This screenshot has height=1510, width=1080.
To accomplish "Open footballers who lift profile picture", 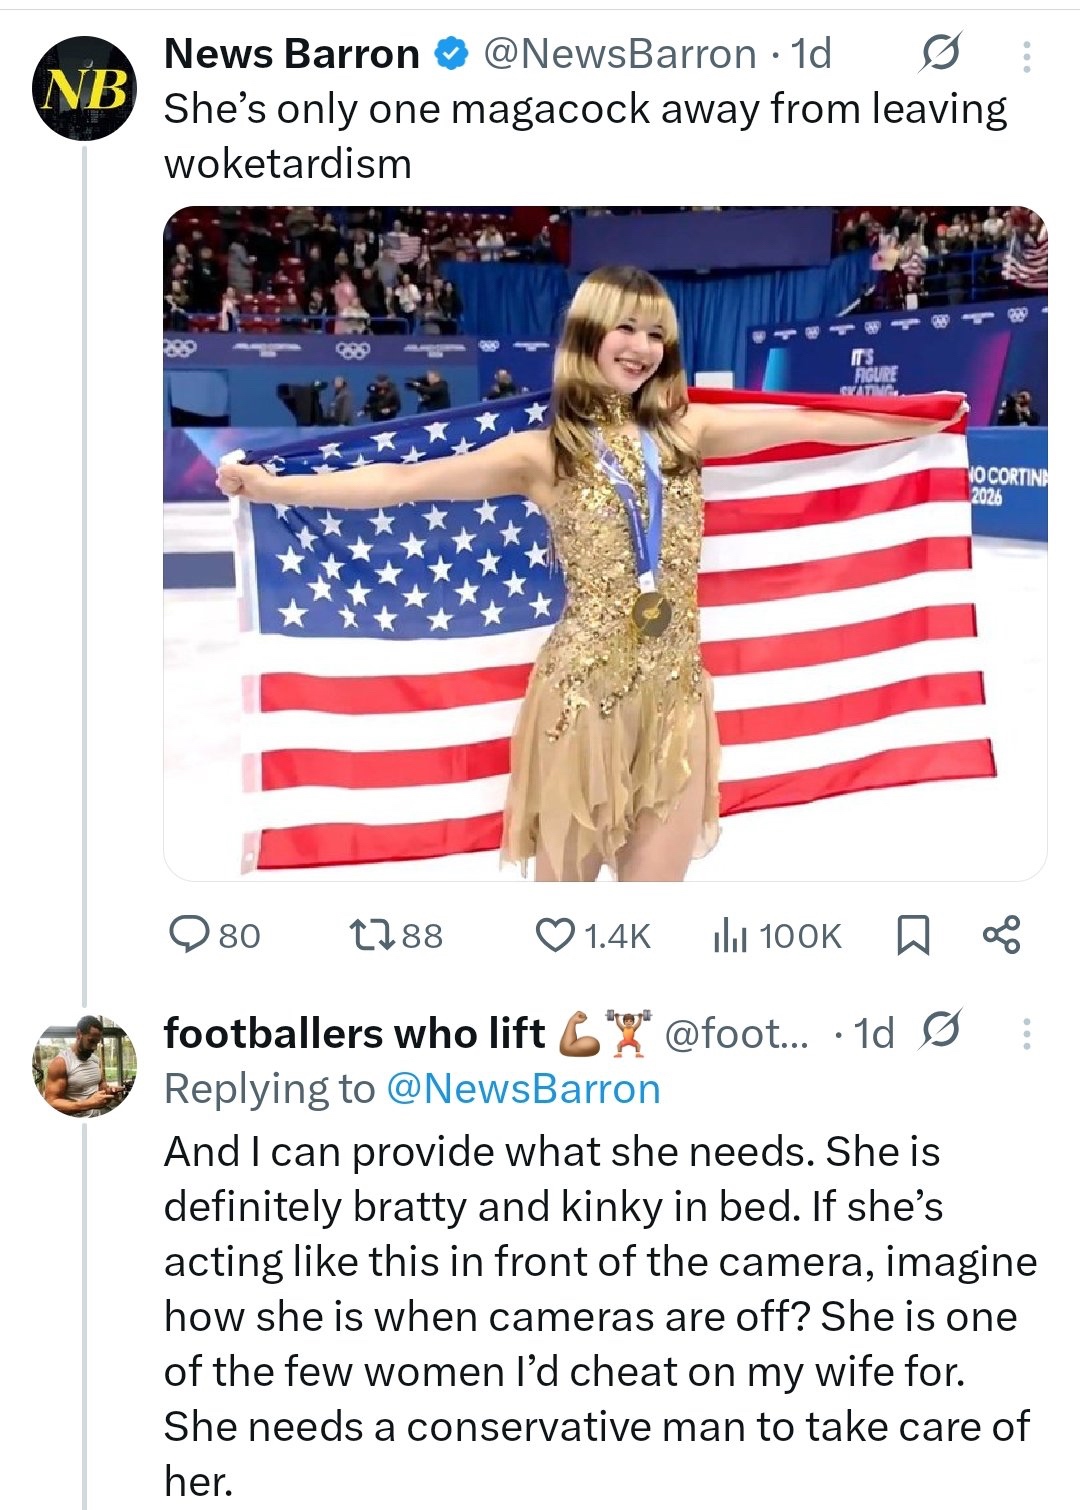I will [83, 1067].
